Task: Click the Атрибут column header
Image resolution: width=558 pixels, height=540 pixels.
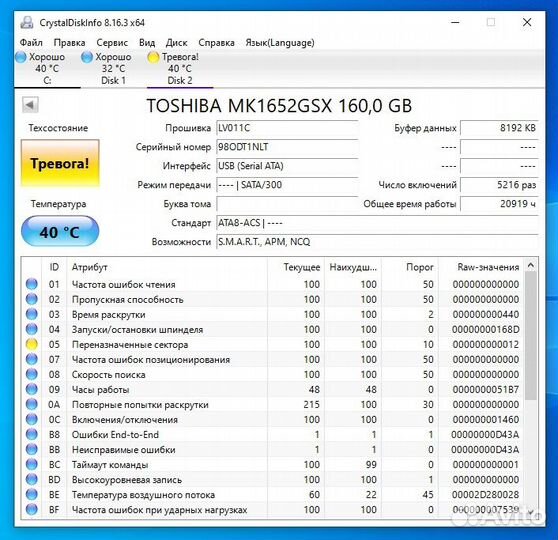Action: [x=167, y=267]
